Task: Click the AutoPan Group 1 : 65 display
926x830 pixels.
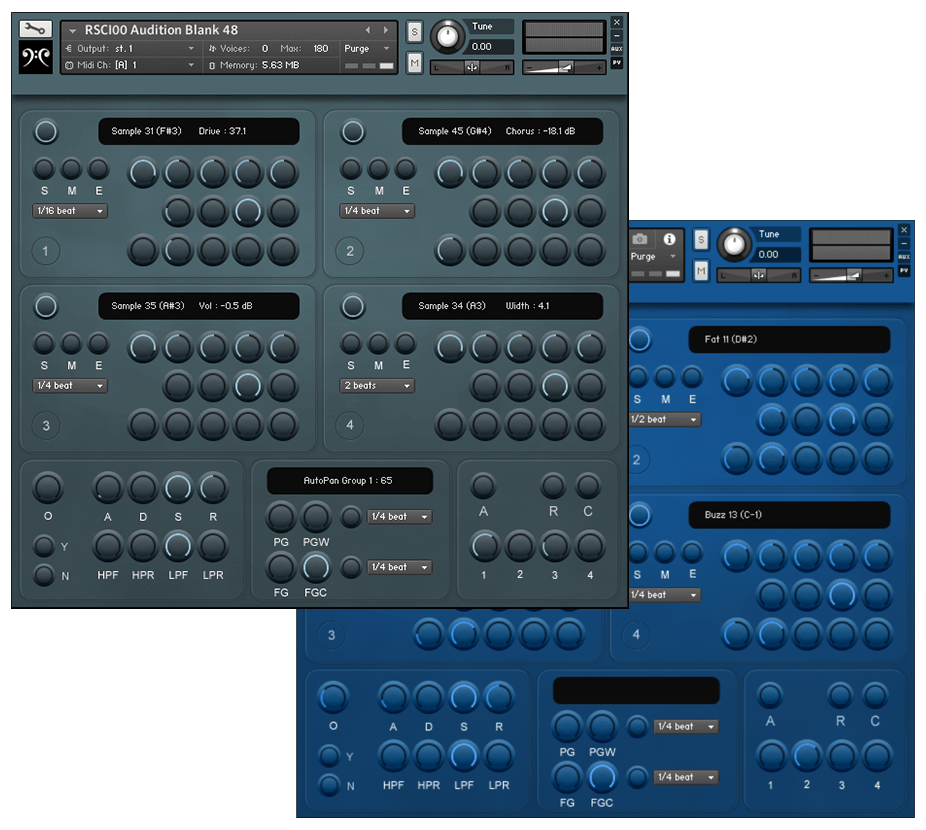Action: point(350,481)
